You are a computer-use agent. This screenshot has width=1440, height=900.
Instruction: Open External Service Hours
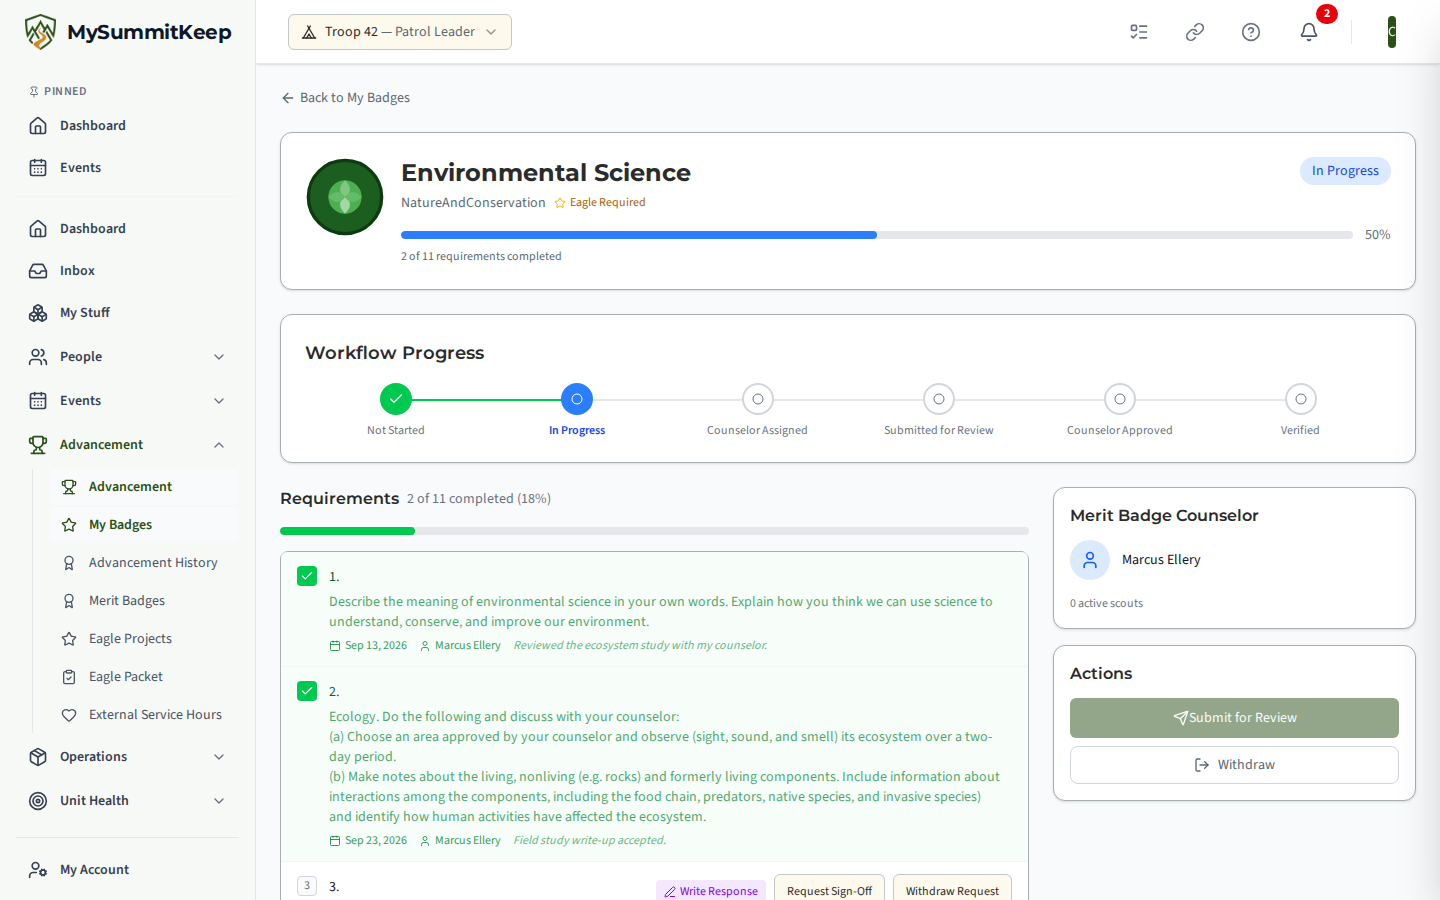pos(144,715)
